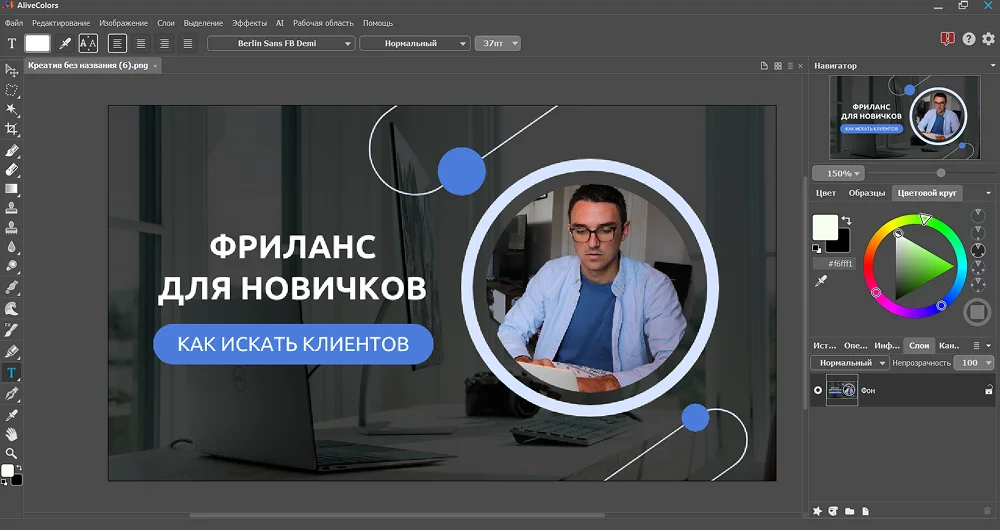Hide the Фон layer visibility
This screenshot has height=530, width=1000.
[818, 390]
